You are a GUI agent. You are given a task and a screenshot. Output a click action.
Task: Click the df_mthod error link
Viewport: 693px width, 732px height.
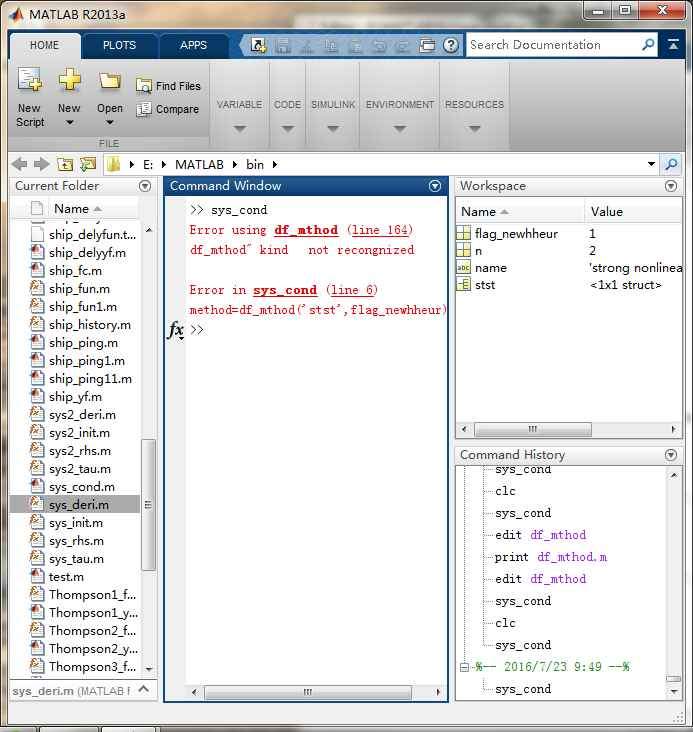[x=306, y=230]
